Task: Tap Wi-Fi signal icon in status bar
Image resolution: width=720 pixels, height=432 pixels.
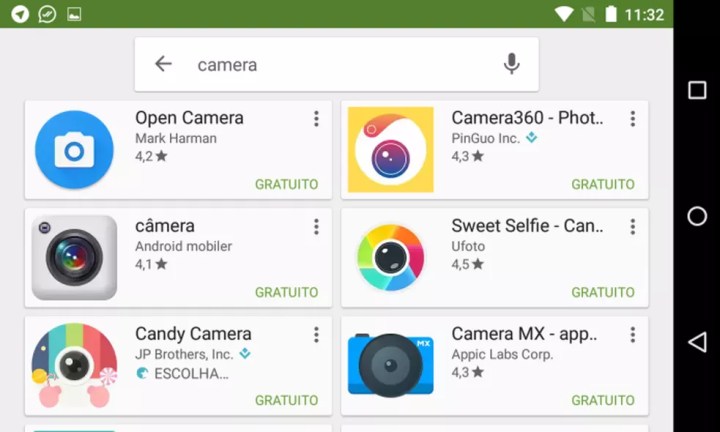Action: pos(564,14)
